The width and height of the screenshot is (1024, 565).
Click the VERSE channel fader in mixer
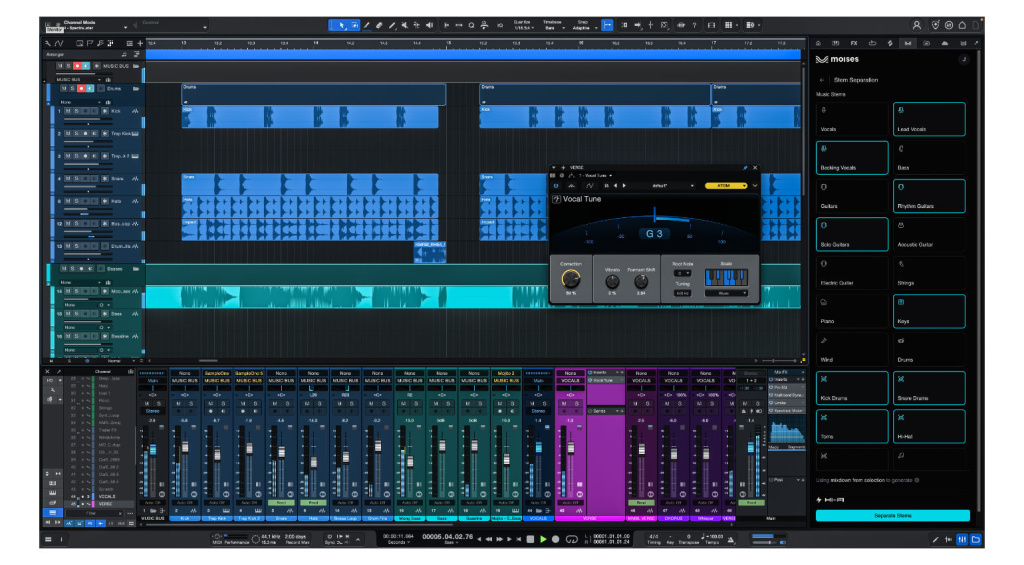coord(571,448)
